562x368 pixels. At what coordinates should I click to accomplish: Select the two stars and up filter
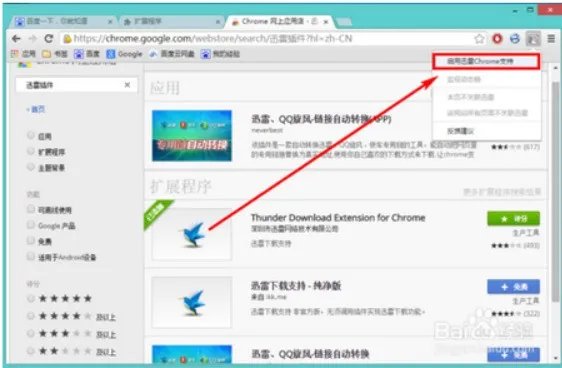click(x=31, y=351)
